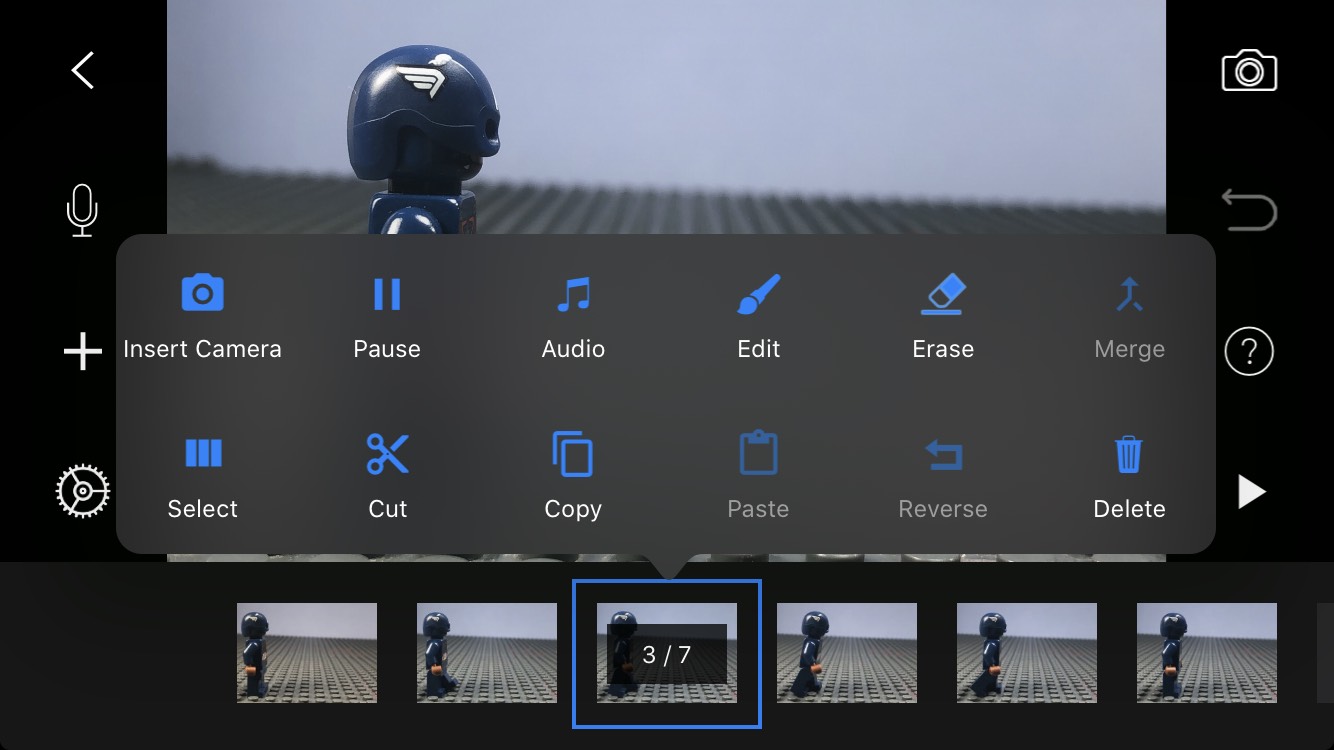Play the movie with play button
1334x750 pixels.
click(1251, 491)
